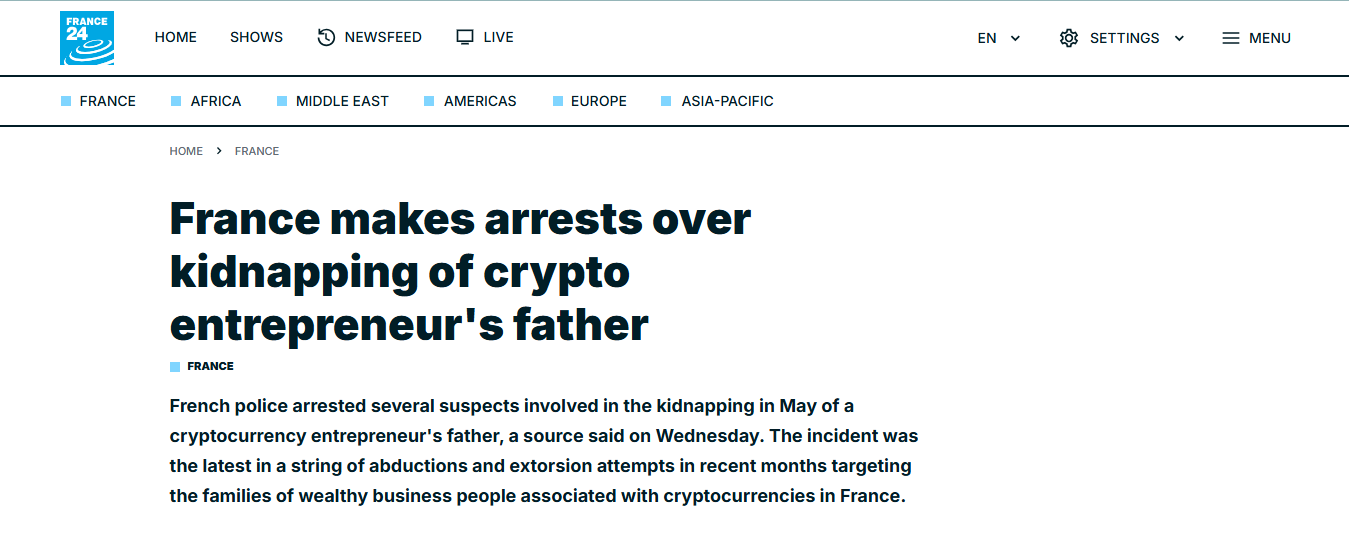
Task: Open the France section link
Action: pos(107,101)
